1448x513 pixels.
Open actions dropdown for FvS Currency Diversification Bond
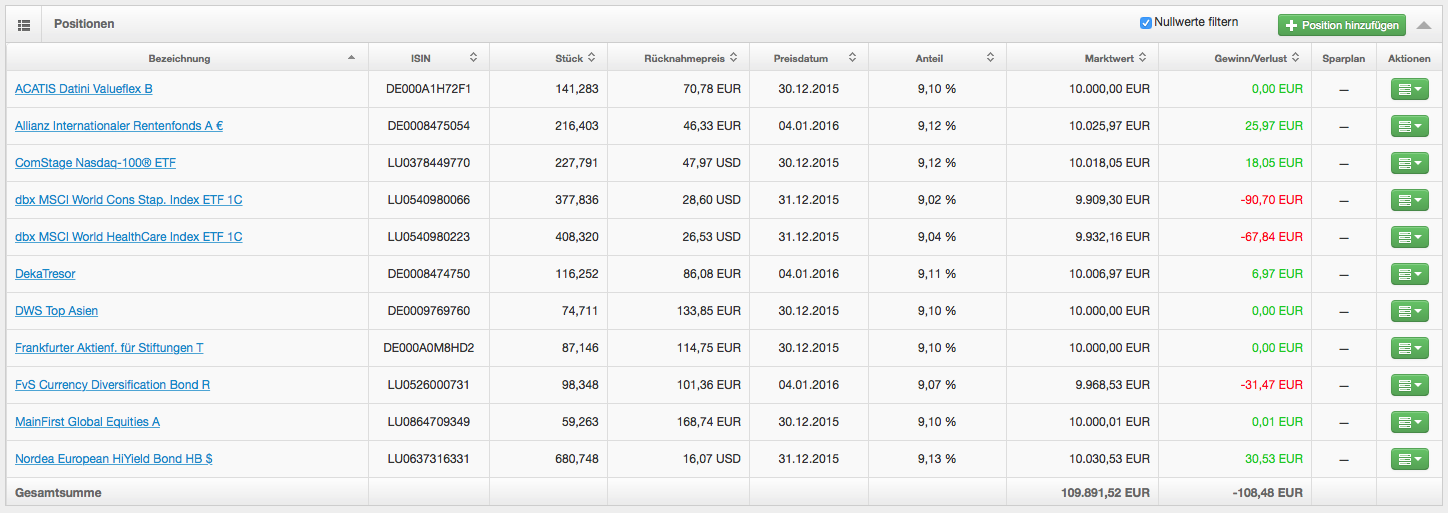[1409, 386]
